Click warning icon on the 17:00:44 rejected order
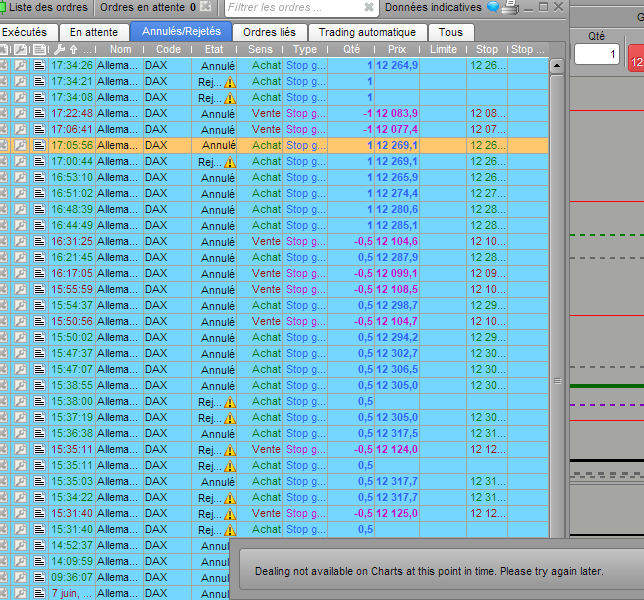The height and width of the screenshot is (600, 644). point(229,162)
